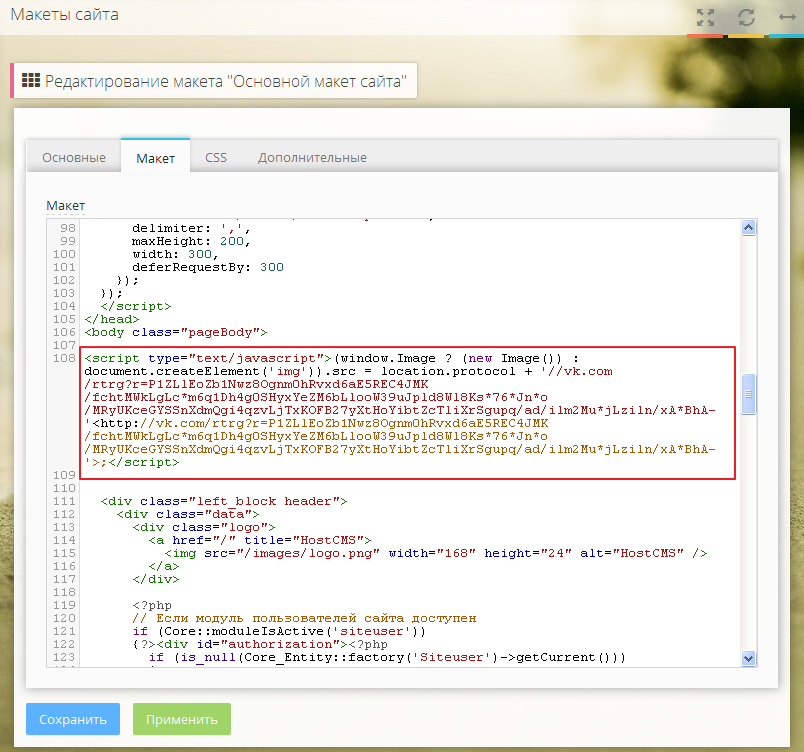Click the Макет field label above editor
The width and height of the screenshot is (804, 752).
pyautogui.click(x=66, y=205)
